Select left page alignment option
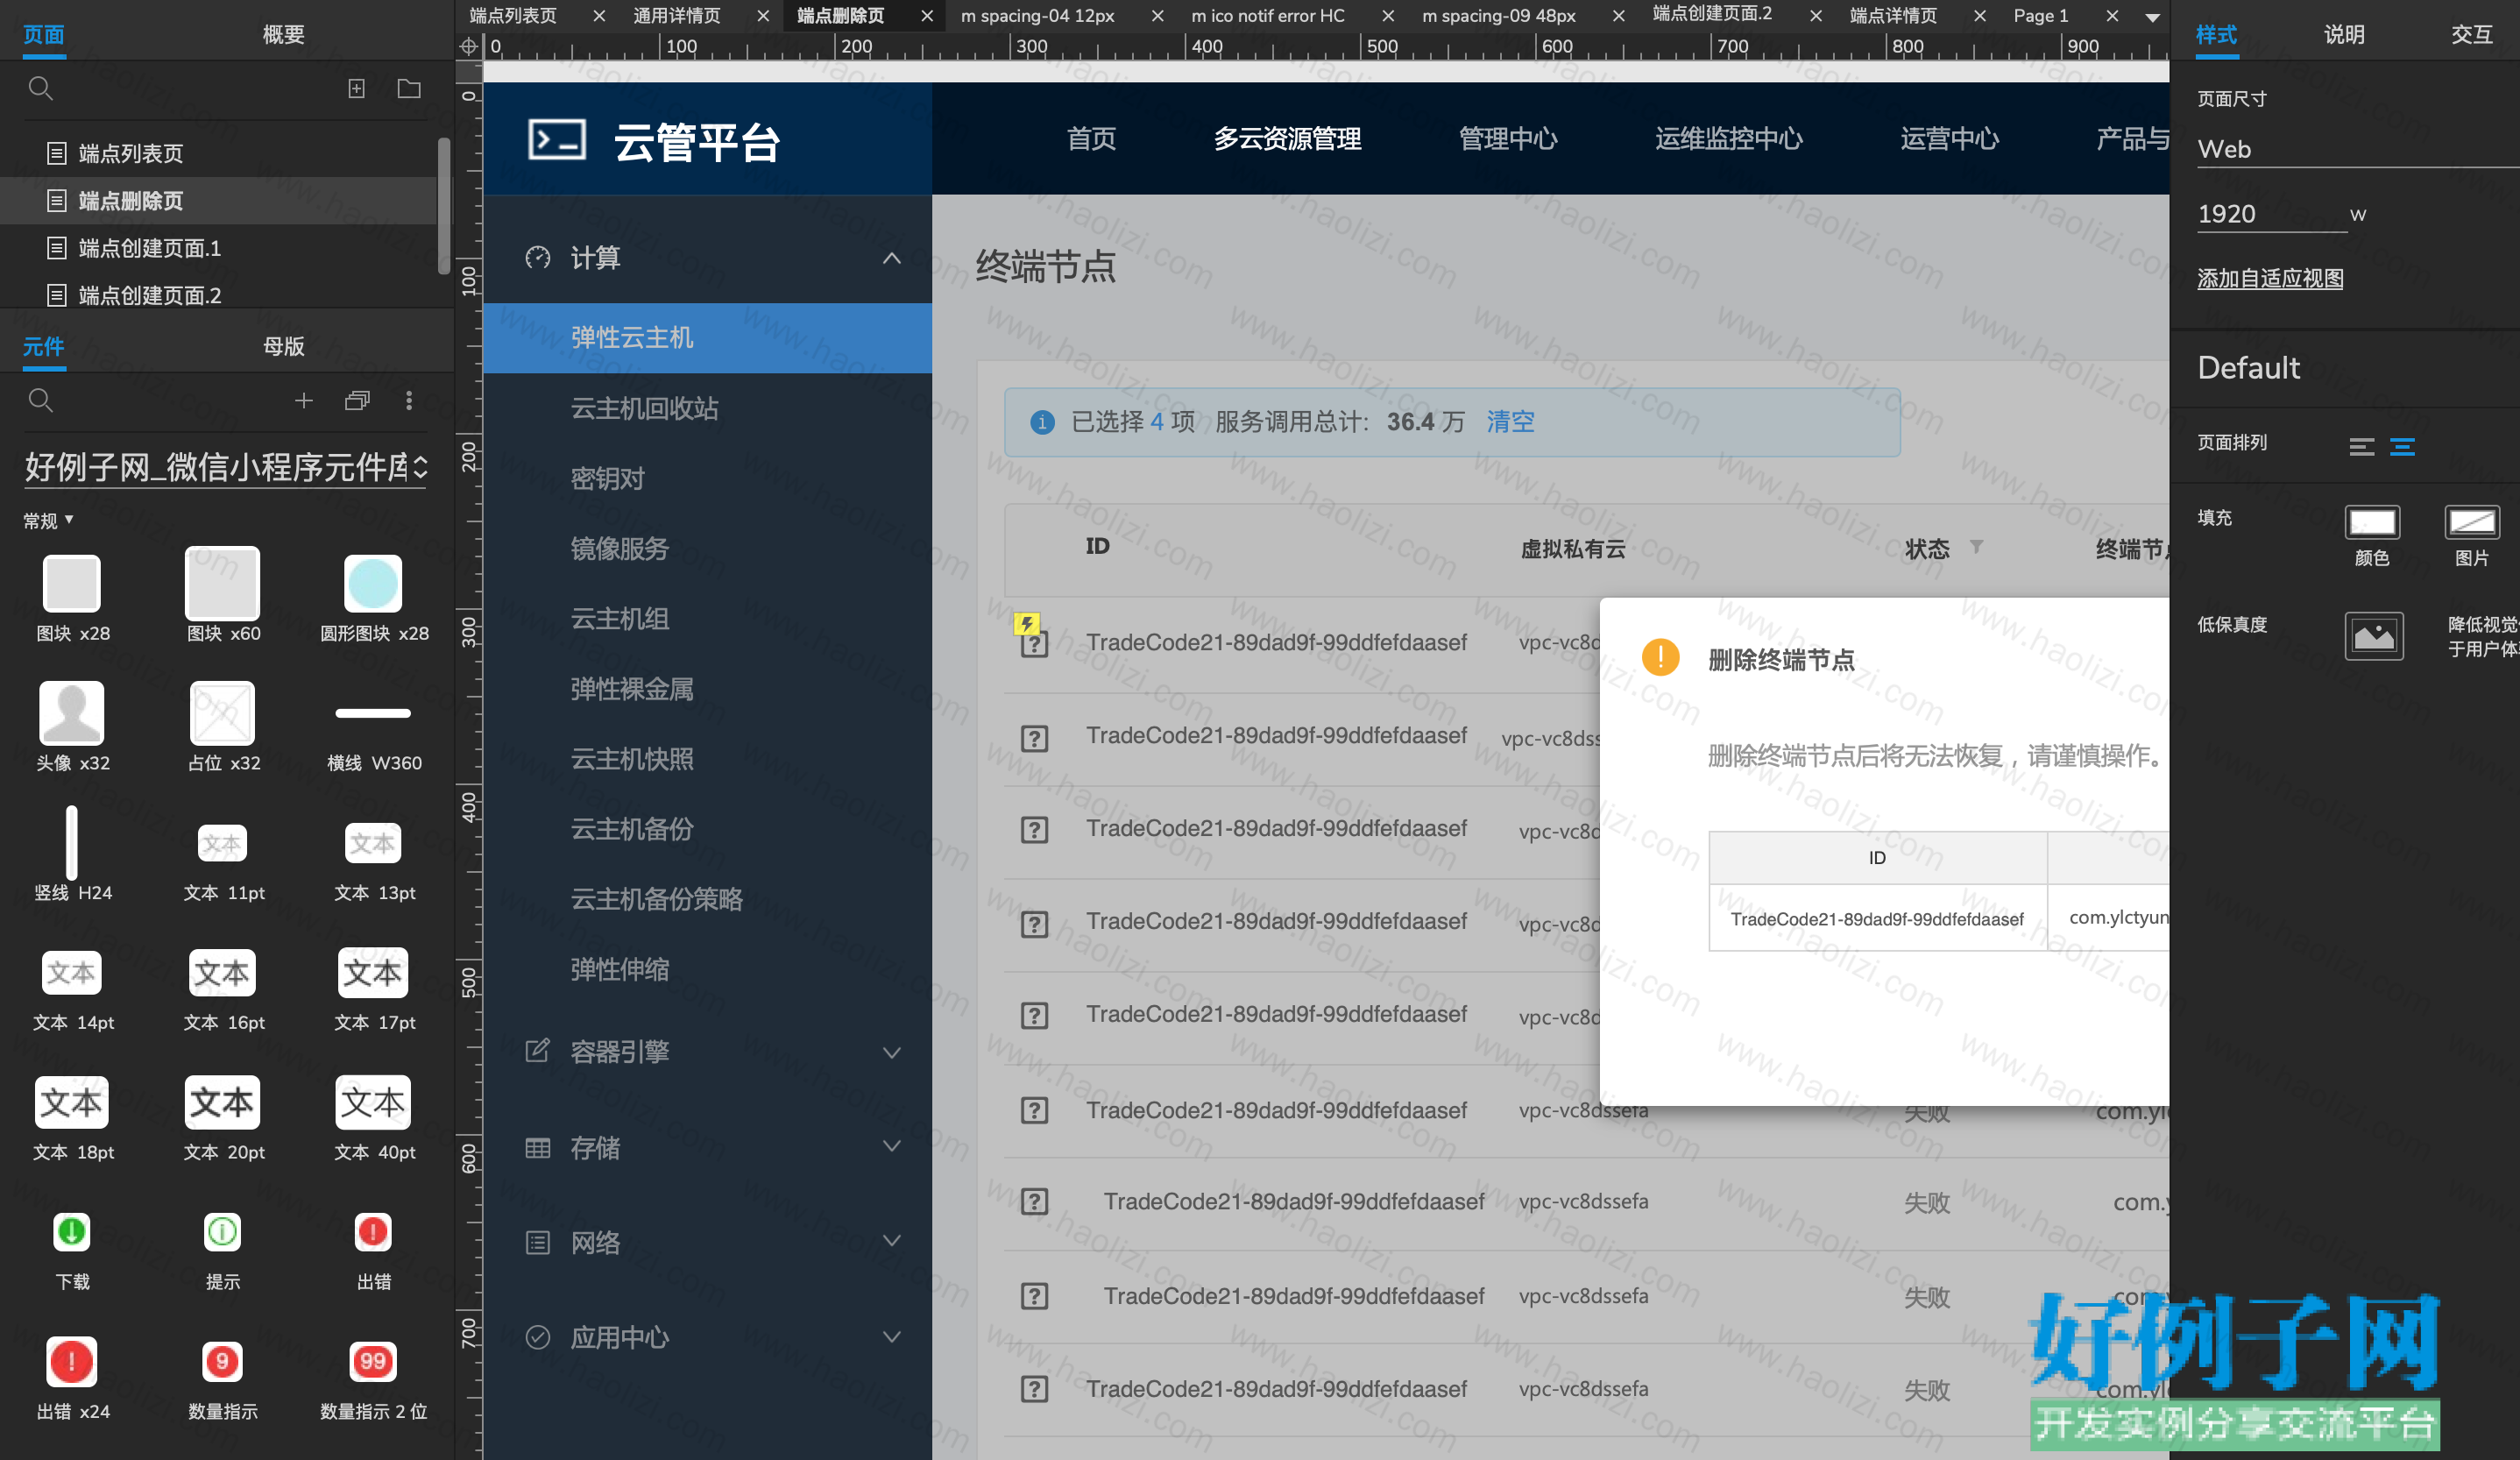The image size is (2520, 1460). [2362, 447]
